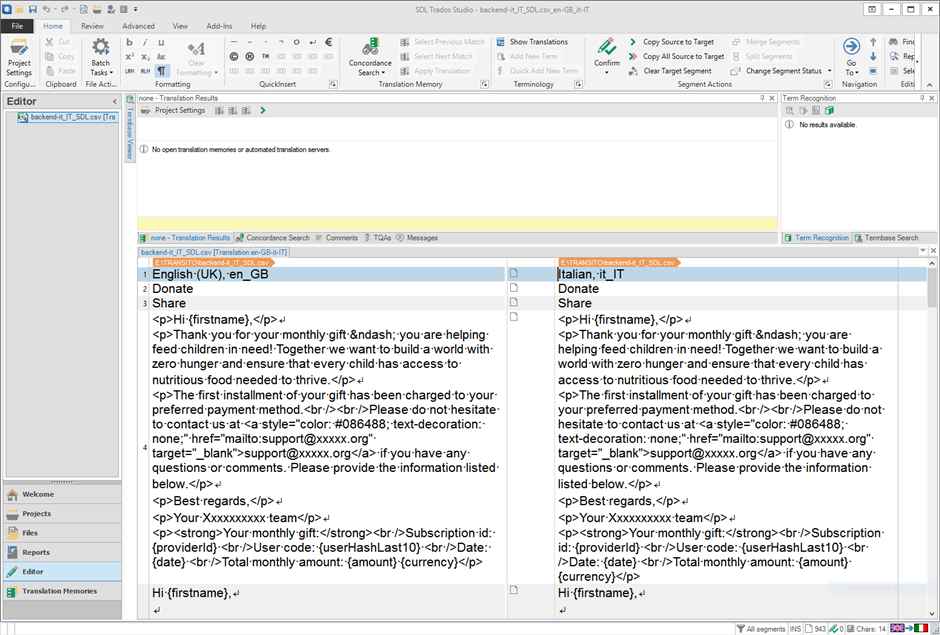
Task: Toggle auto-hide pin on Term Recognition panel
Action: point(922,98)
